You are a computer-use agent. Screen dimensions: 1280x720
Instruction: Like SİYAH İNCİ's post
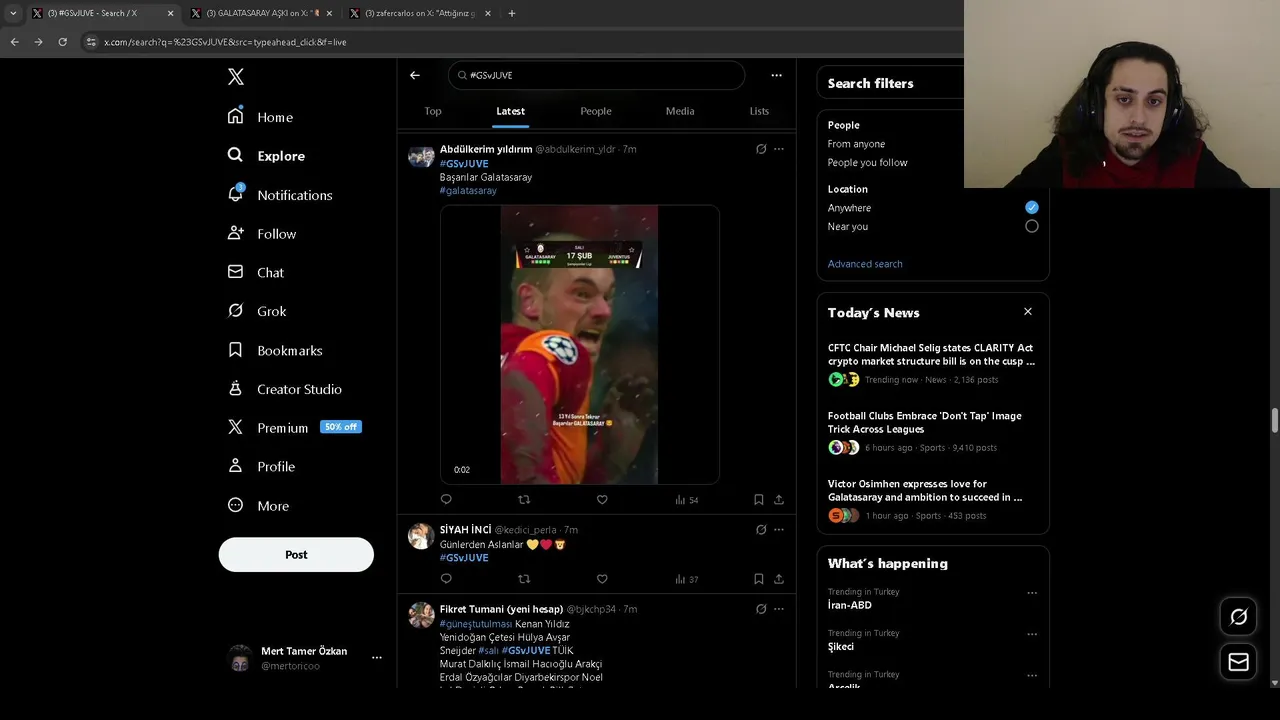click(x=602, y=579)
